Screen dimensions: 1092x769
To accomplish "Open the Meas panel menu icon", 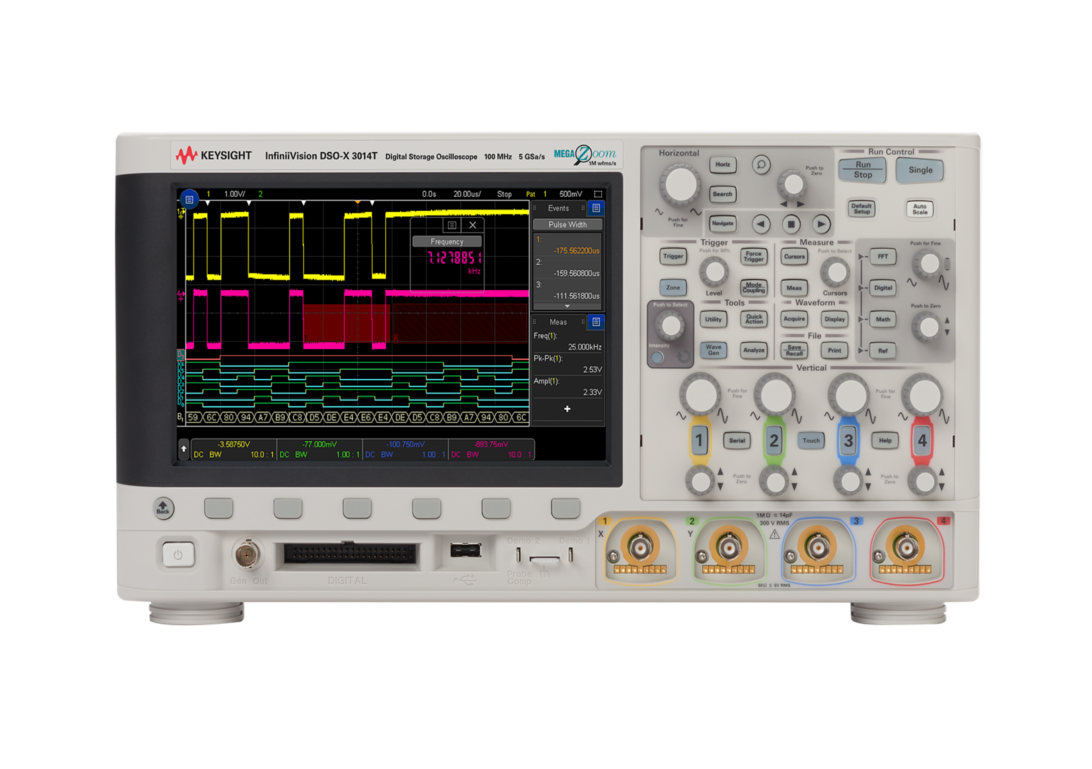I will [x=596, y=321].
